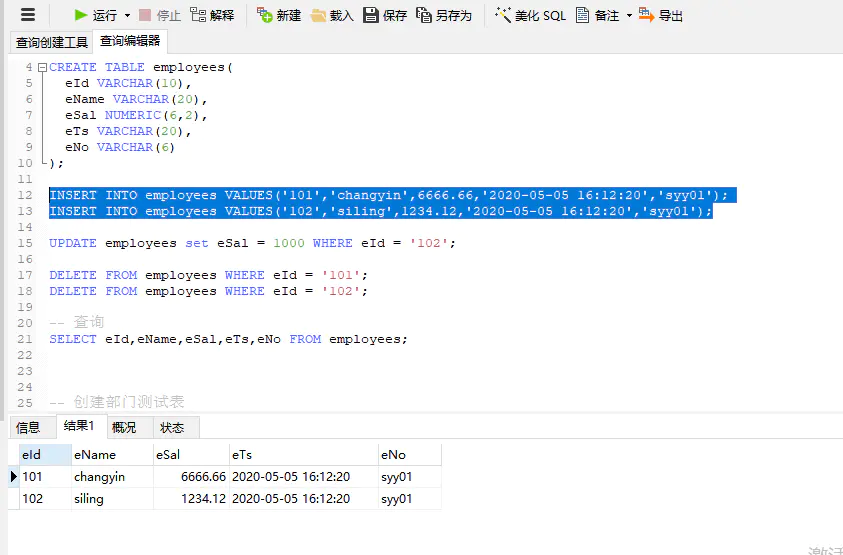Click the eTs timestamp in row 101

pyautogui.click(x=304, y=477)
